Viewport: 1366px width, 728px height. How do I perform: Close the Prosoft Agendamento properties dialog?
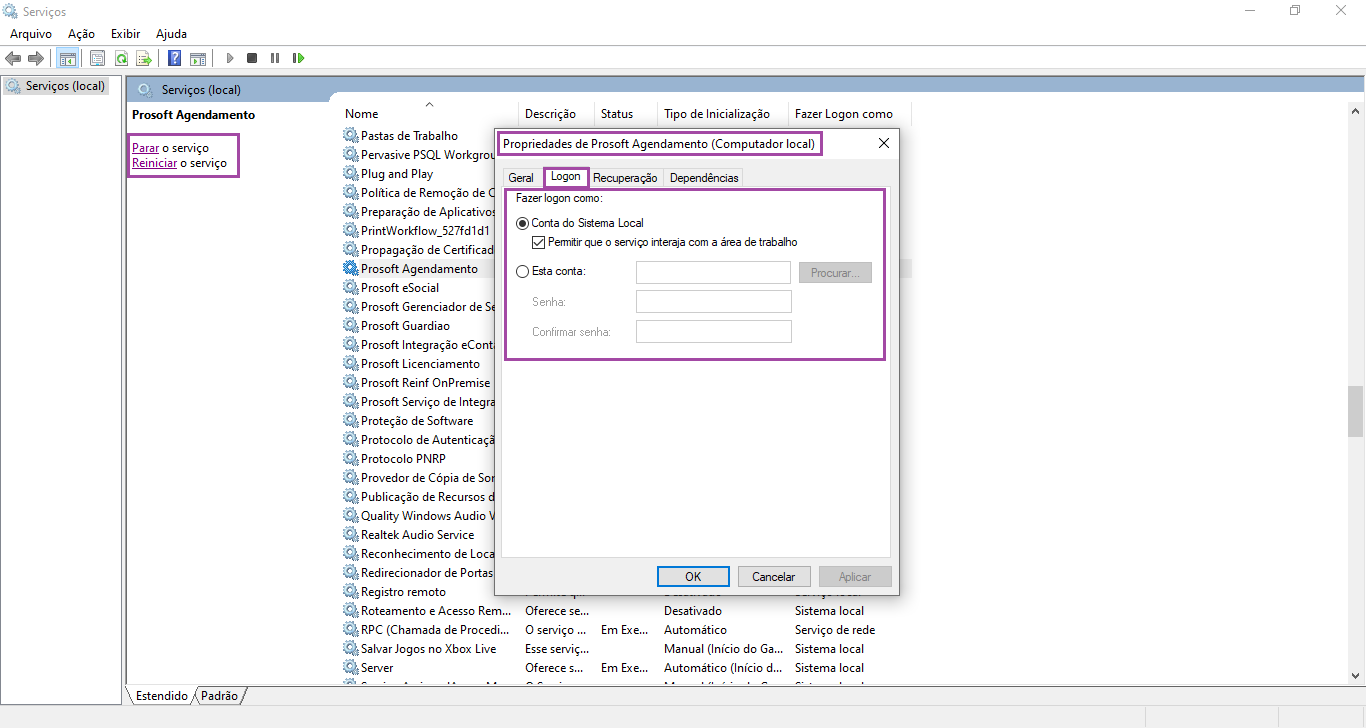[x=884, y=144]
